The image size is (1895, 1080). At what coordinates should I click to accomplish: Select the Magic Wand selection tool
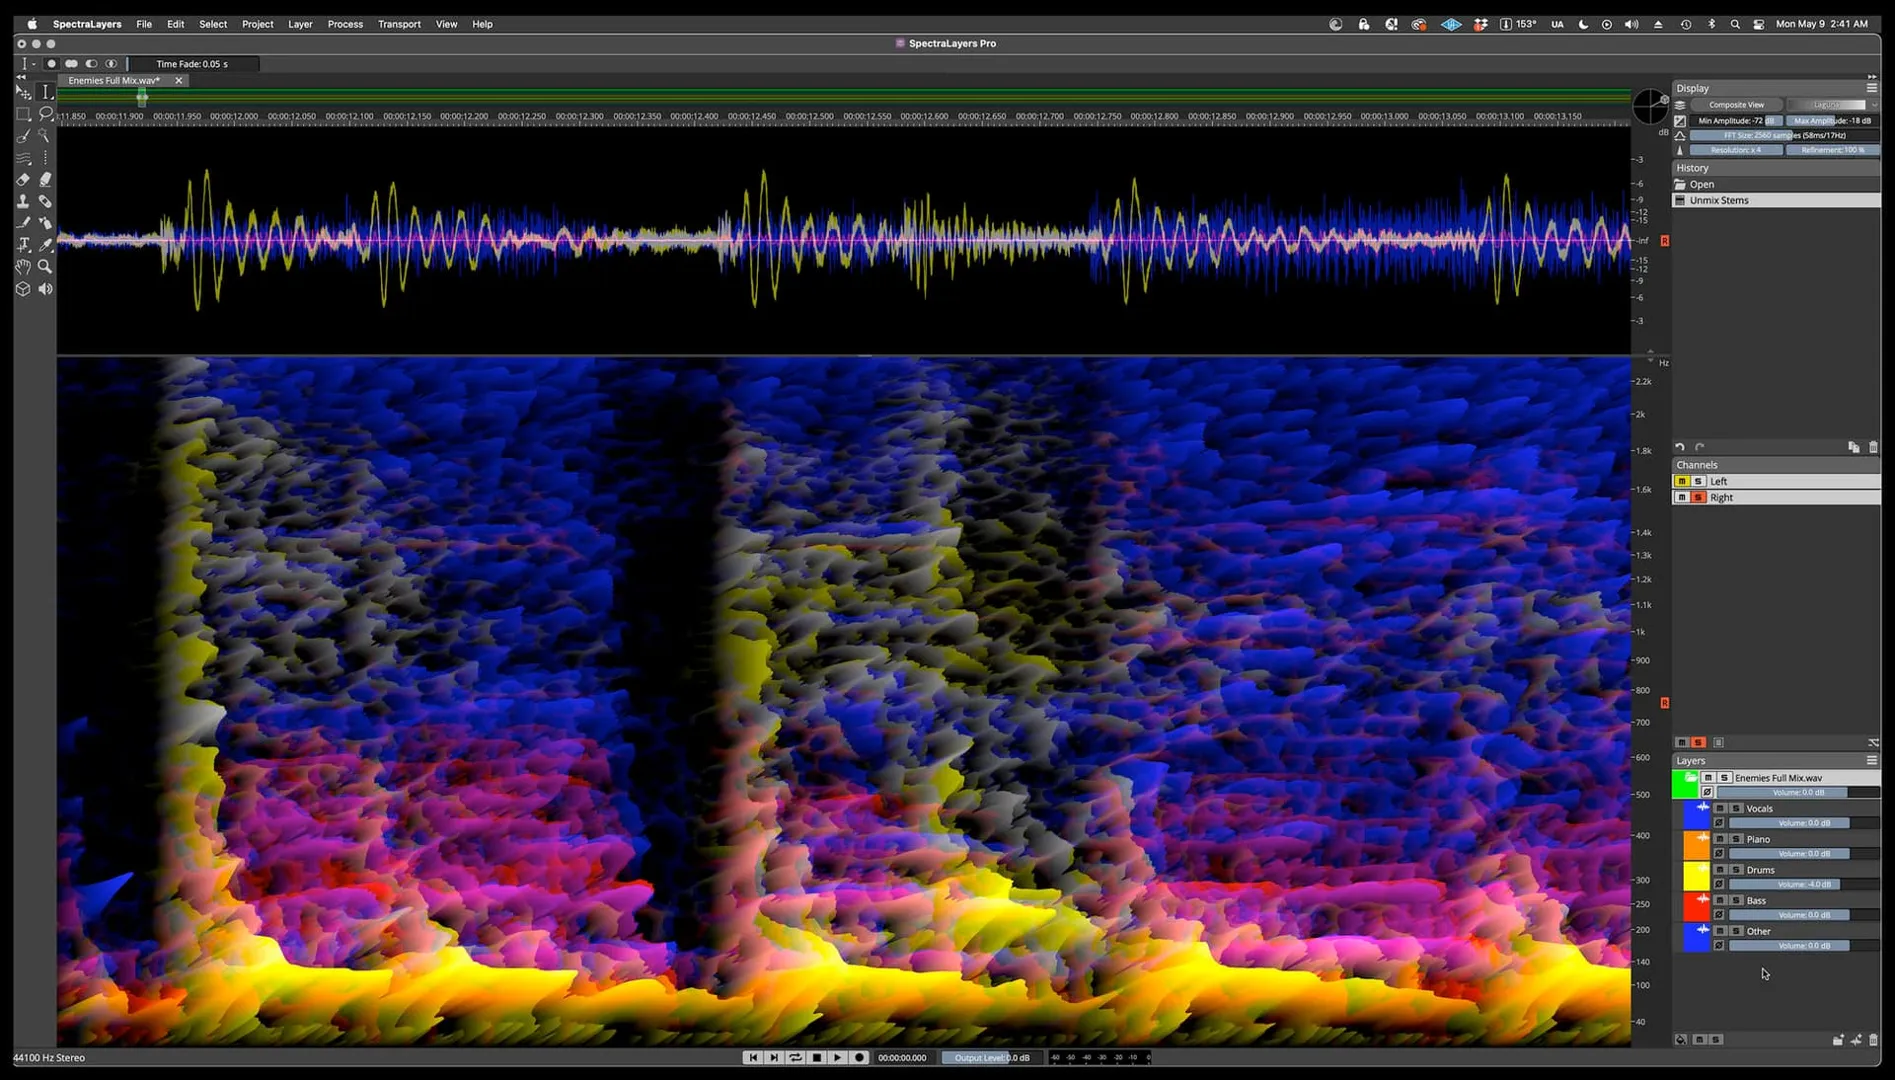pos(45,136)
